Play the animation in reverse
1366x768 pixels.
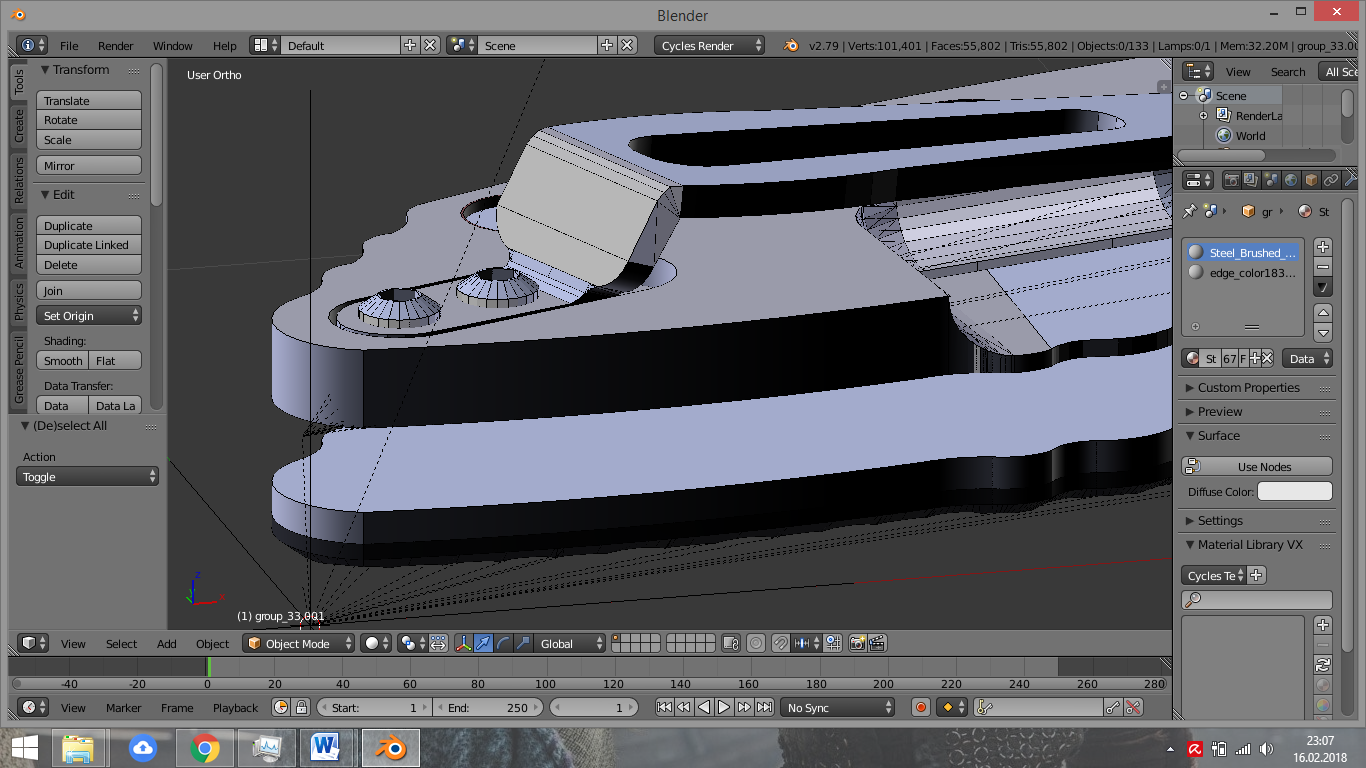pyautogui.click(x=704, y=707)
